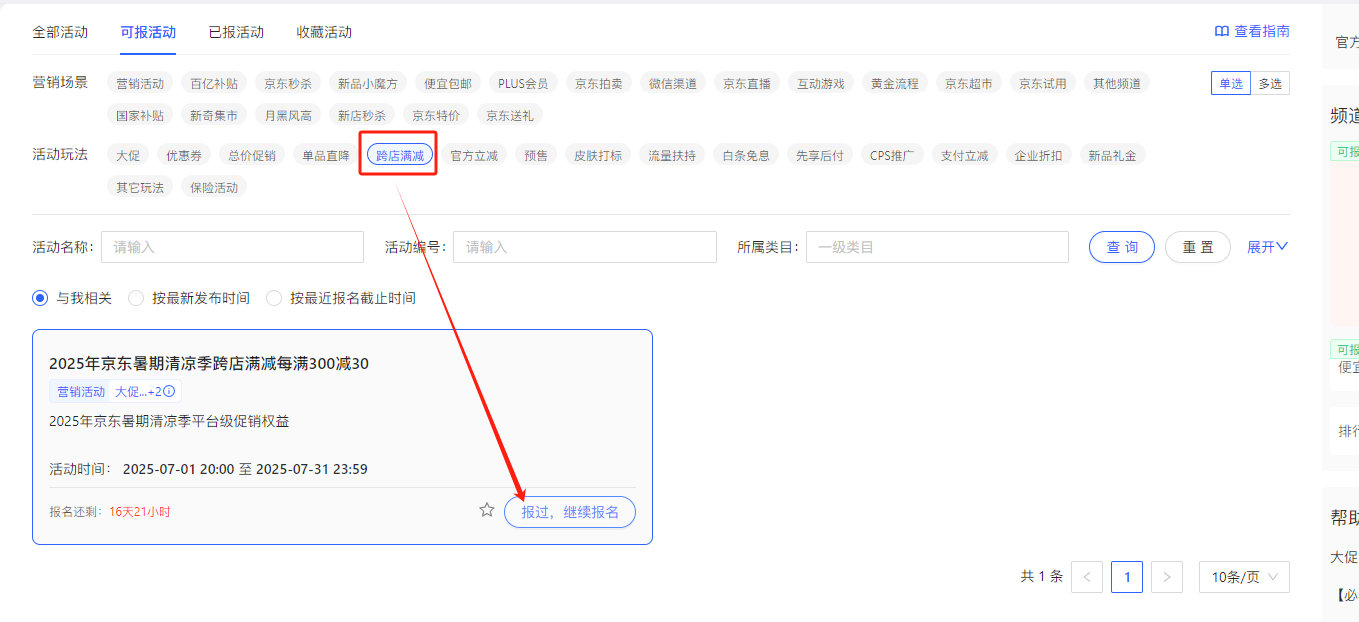The height and width of the screenshot is (622, 1359).
Task: Select the 京东秒杀 scenario tag
Action: coord(287,84)
